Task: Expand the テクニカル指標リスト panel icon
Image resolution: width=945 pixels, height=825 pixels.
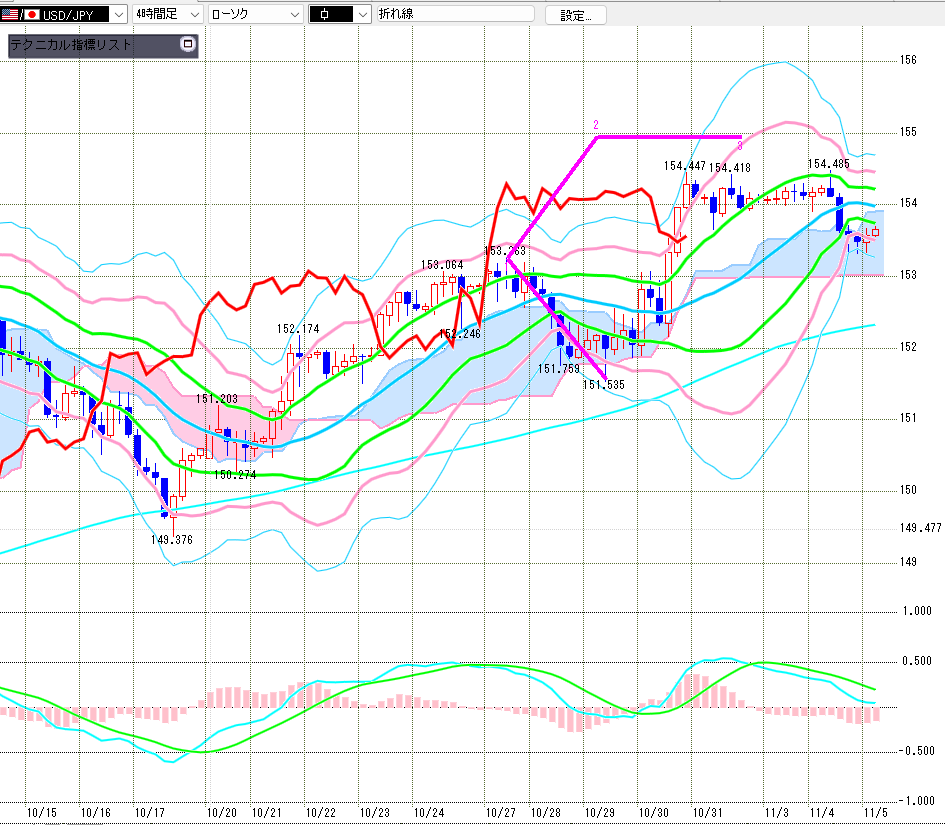Action: point(186,45)
